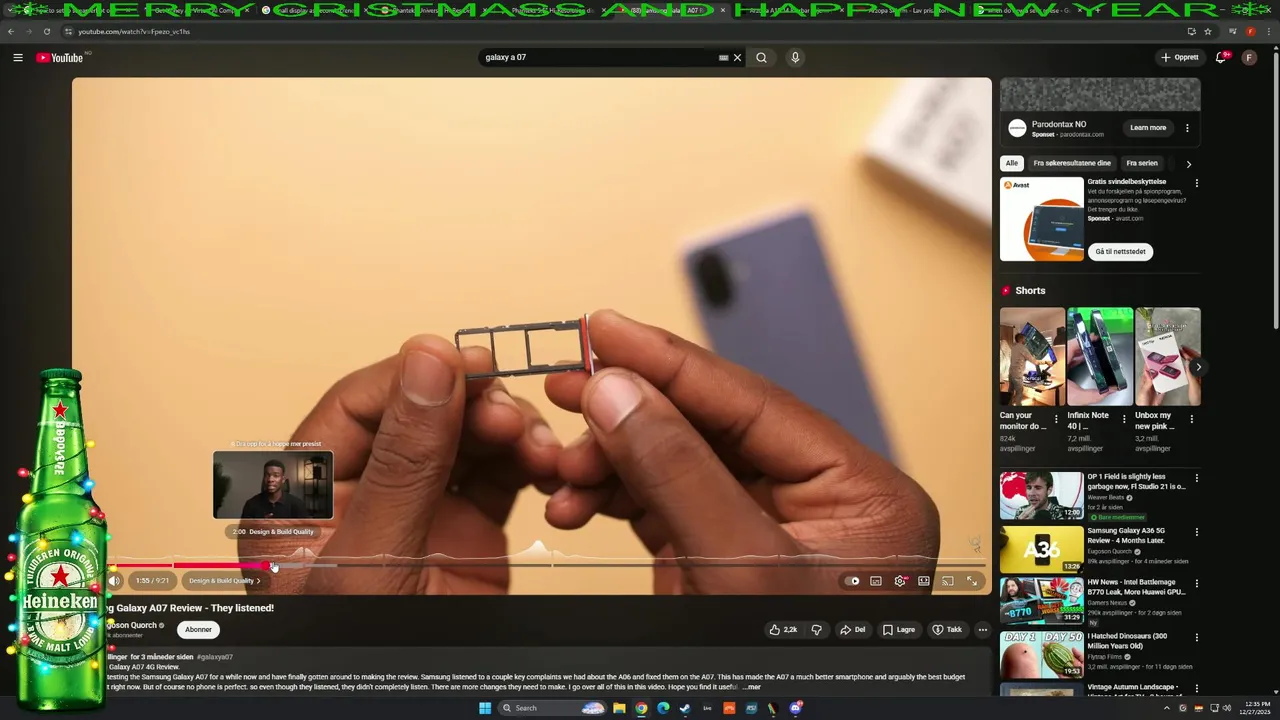Open the Design & Build Quality chapter list
Image resolution: width=1280 pixels, height=720 pixels.
click(x=224, y=581)
